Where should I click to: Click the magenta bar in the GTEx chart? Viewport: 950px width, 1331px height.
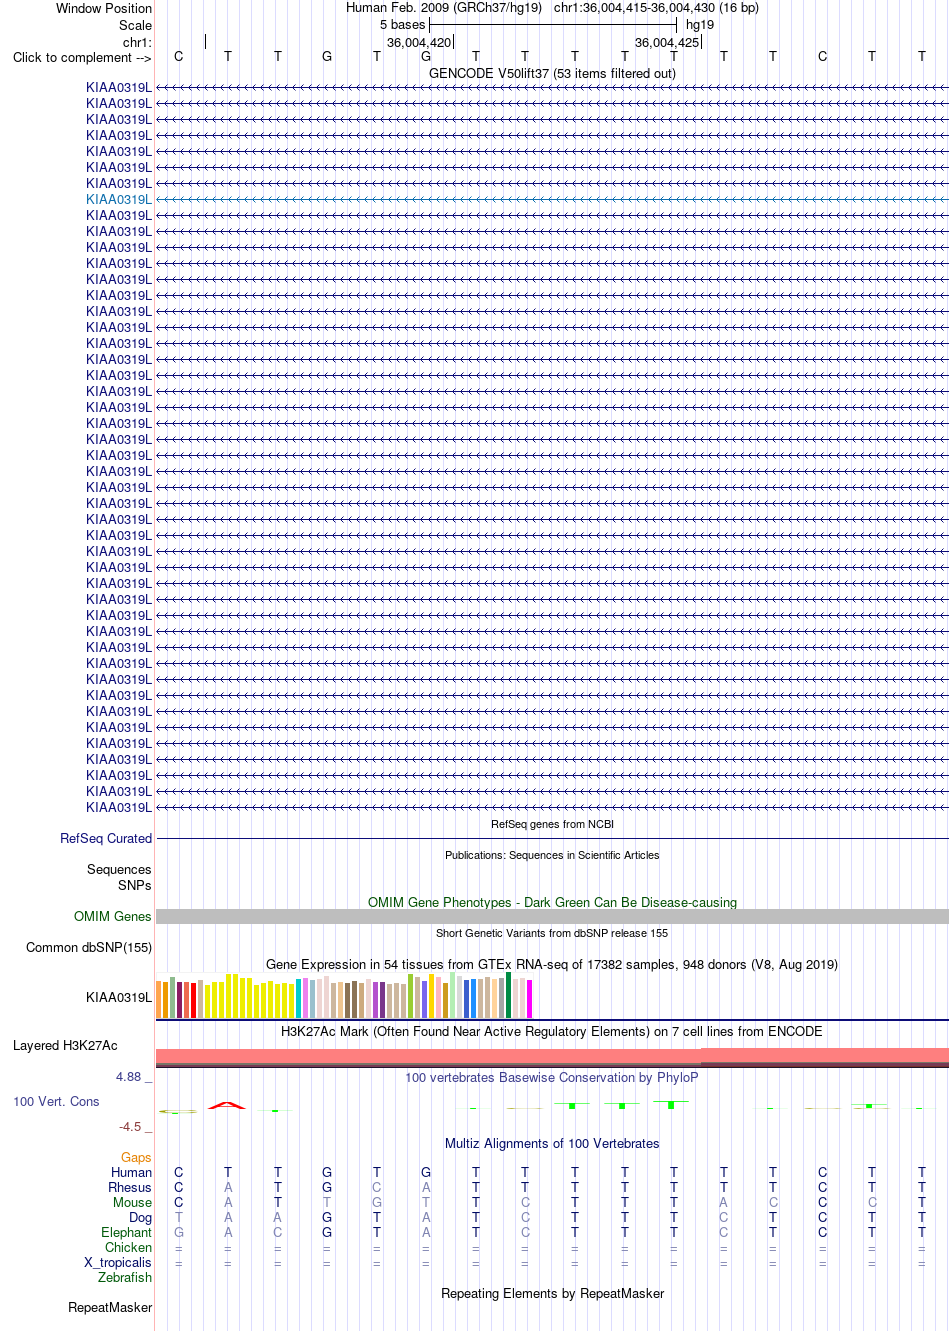(529, 999)
